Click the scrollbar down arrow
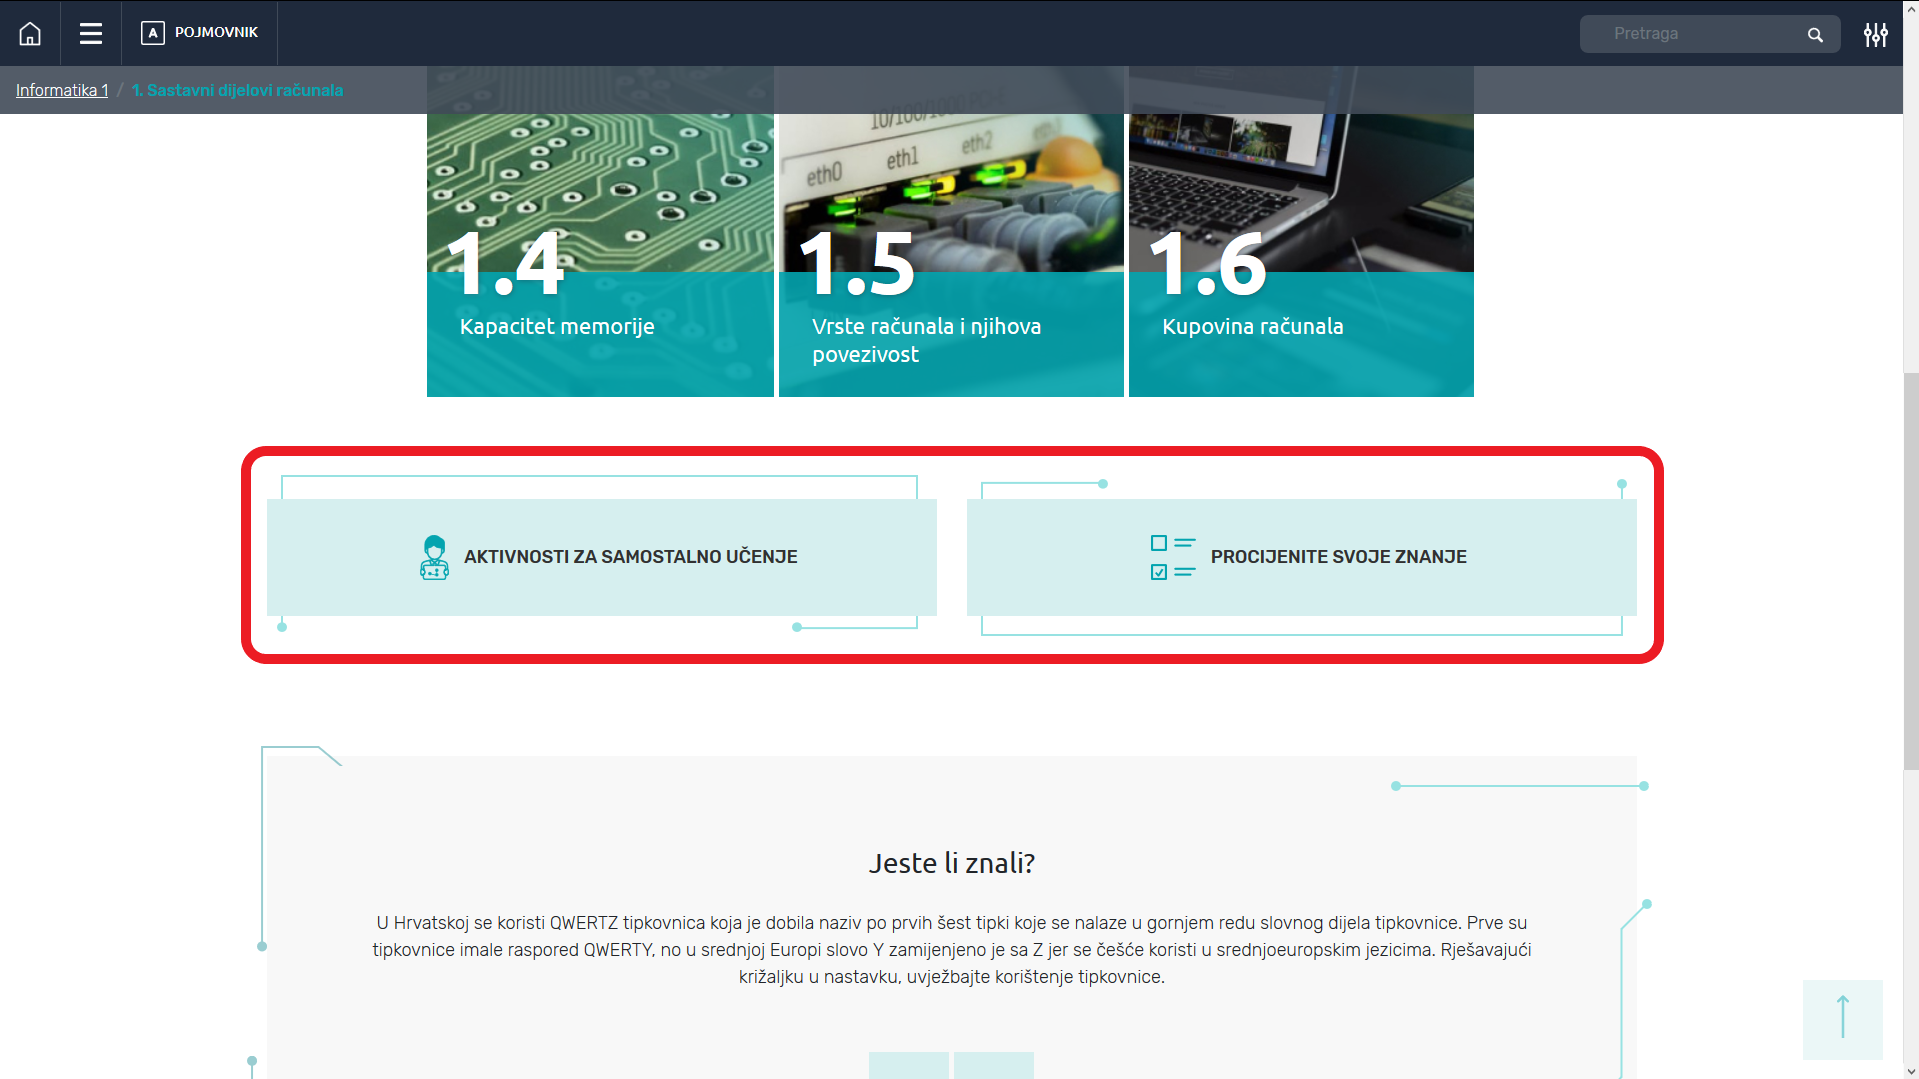The width and height of the screenshot is (1919, 1079). 1910,1071
